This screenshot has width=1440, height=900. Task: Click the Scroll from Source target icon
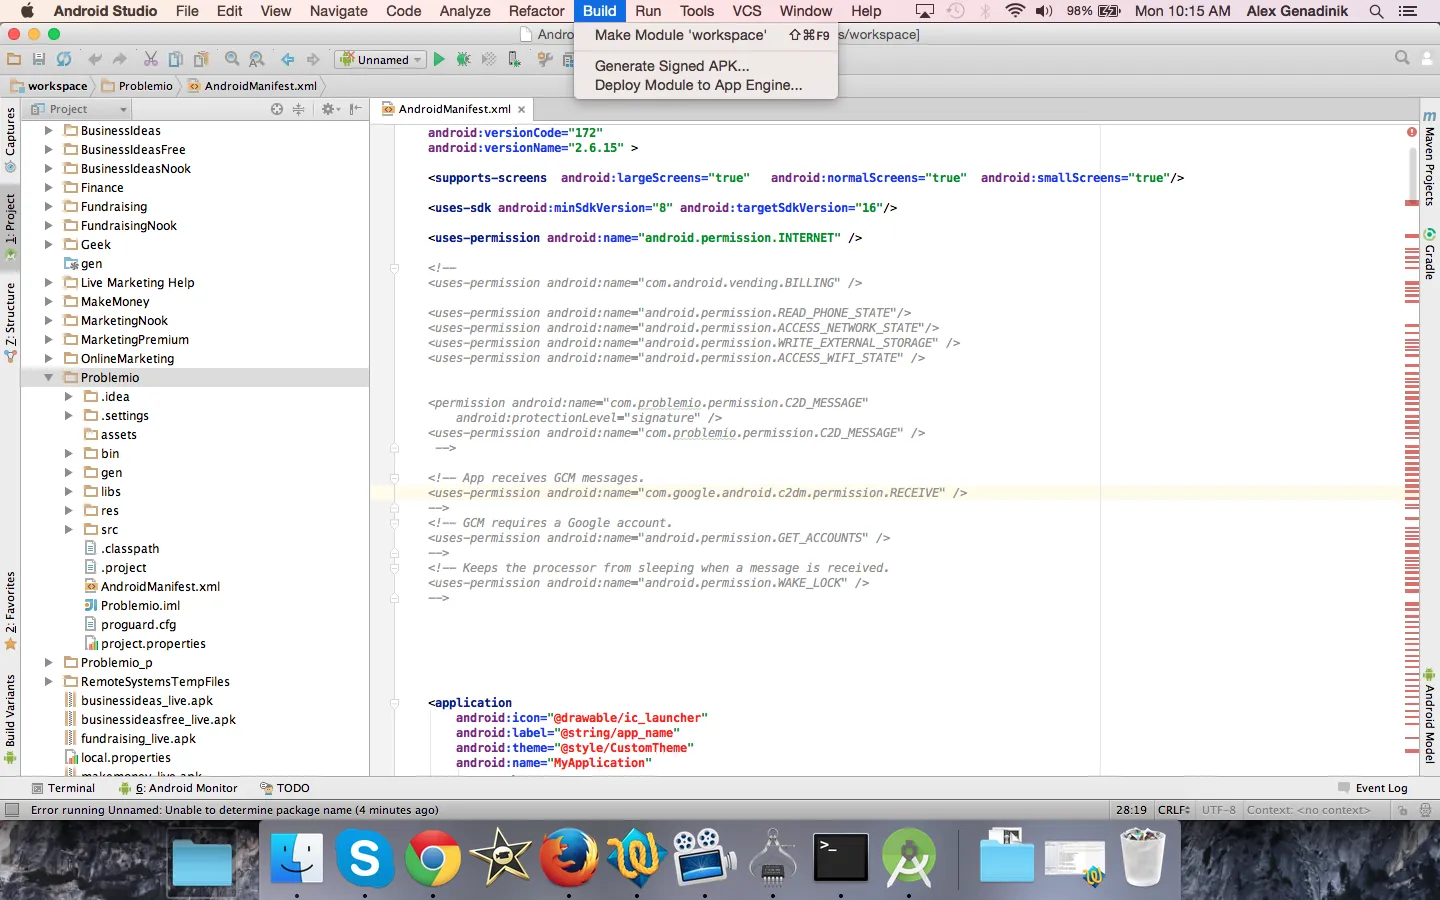(277, 109)
